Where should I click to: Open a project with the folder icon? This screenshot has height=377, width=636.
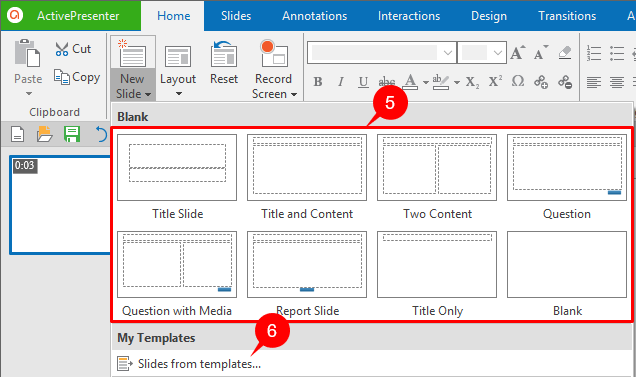[x=45, y=134]
